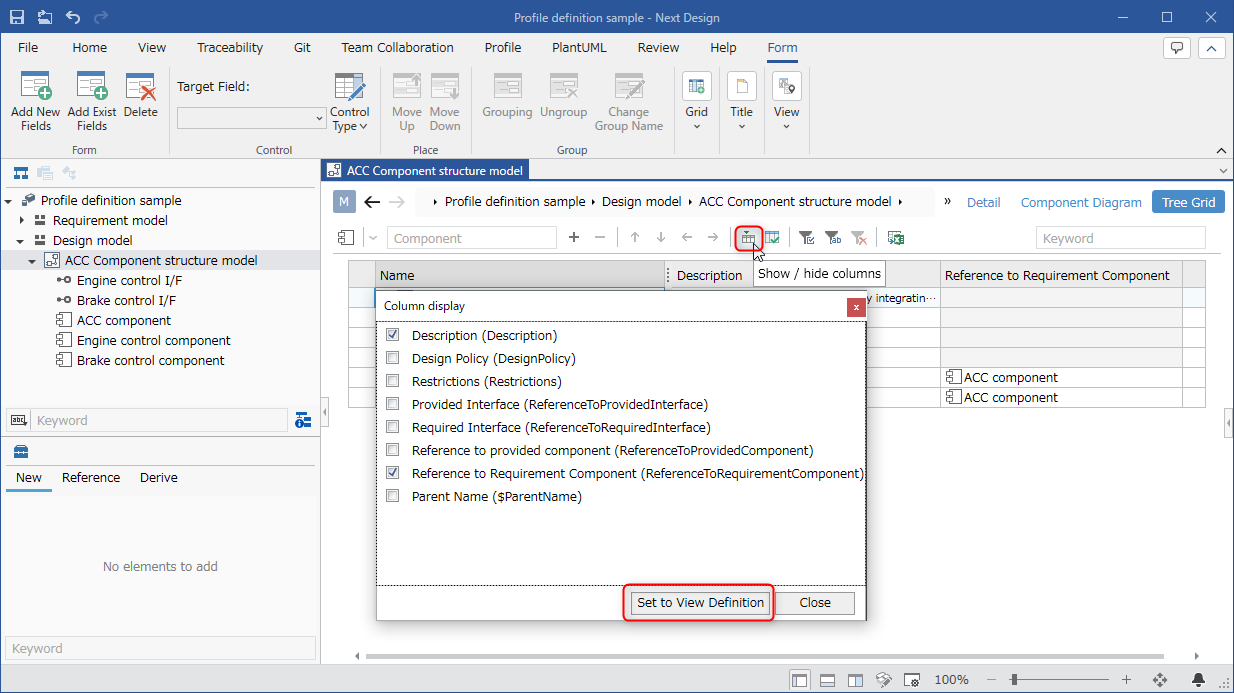Click the grid check icon beside column display
This screenshot has width=1234, height=693.
[x=773, y=238]
